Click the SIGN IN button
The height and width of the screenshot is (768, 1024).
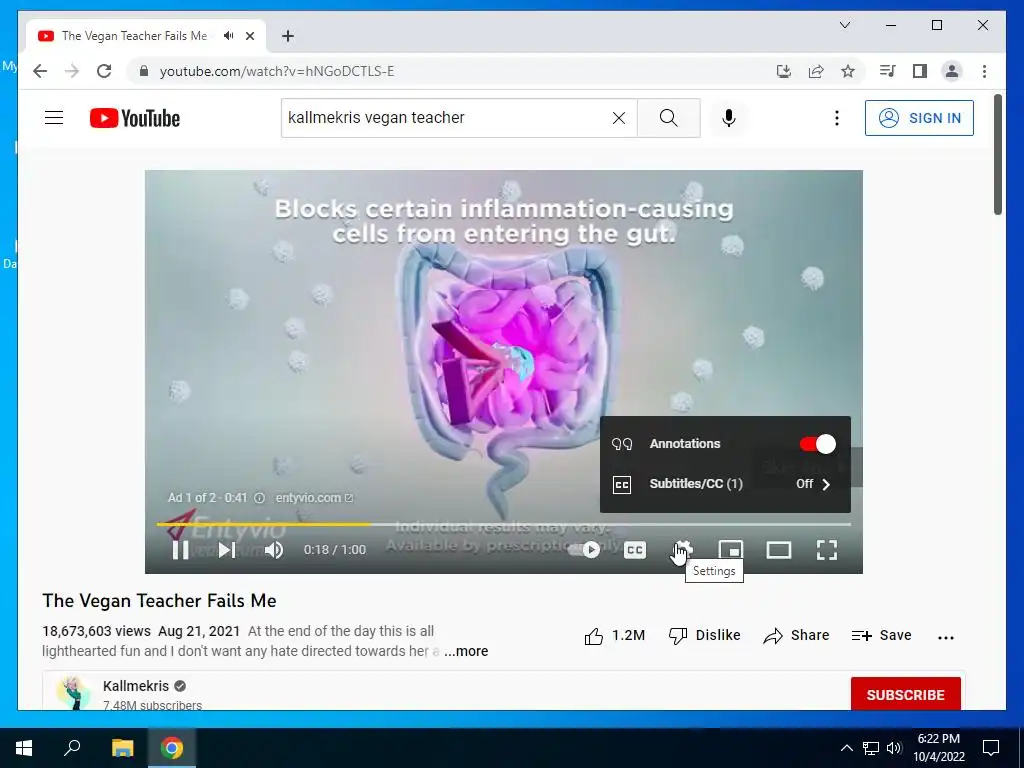click(x=920, y=118)
